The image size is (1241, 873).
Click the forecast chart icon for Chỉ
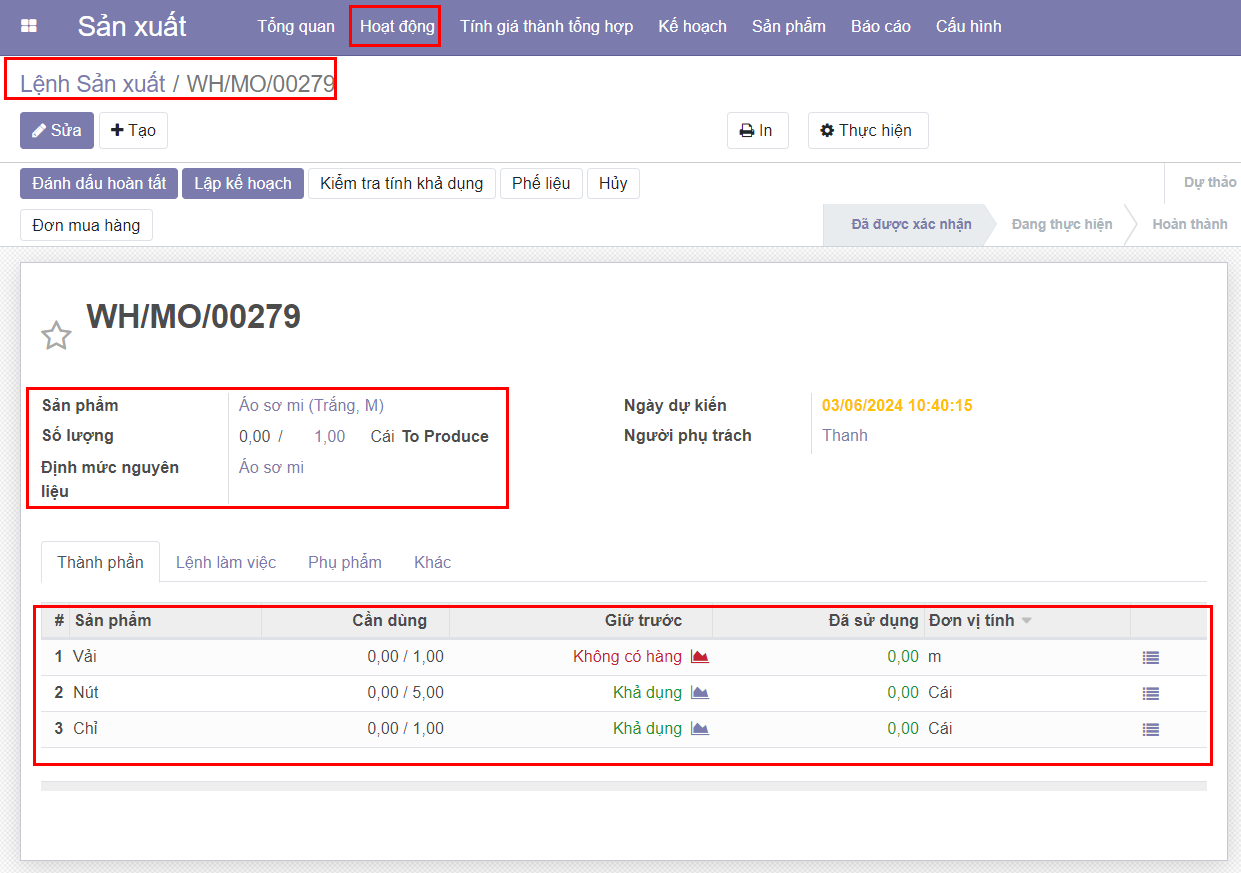point(700,729)
